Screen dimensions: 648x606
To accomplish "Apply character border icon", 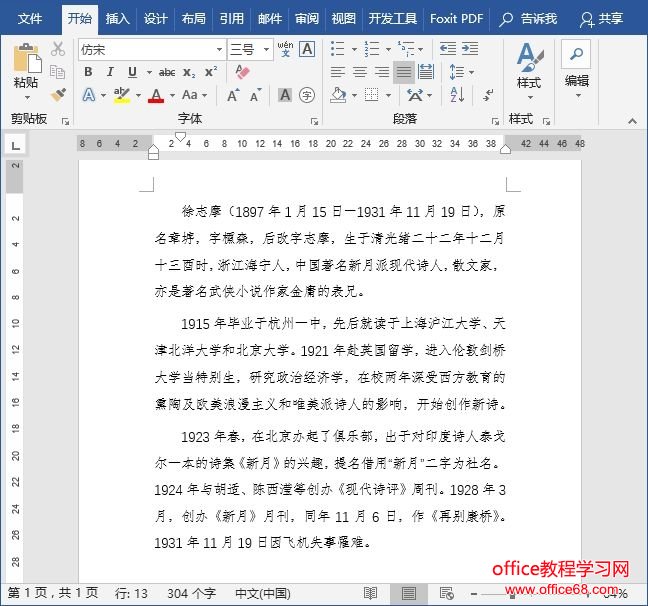I will pos(307,49).
